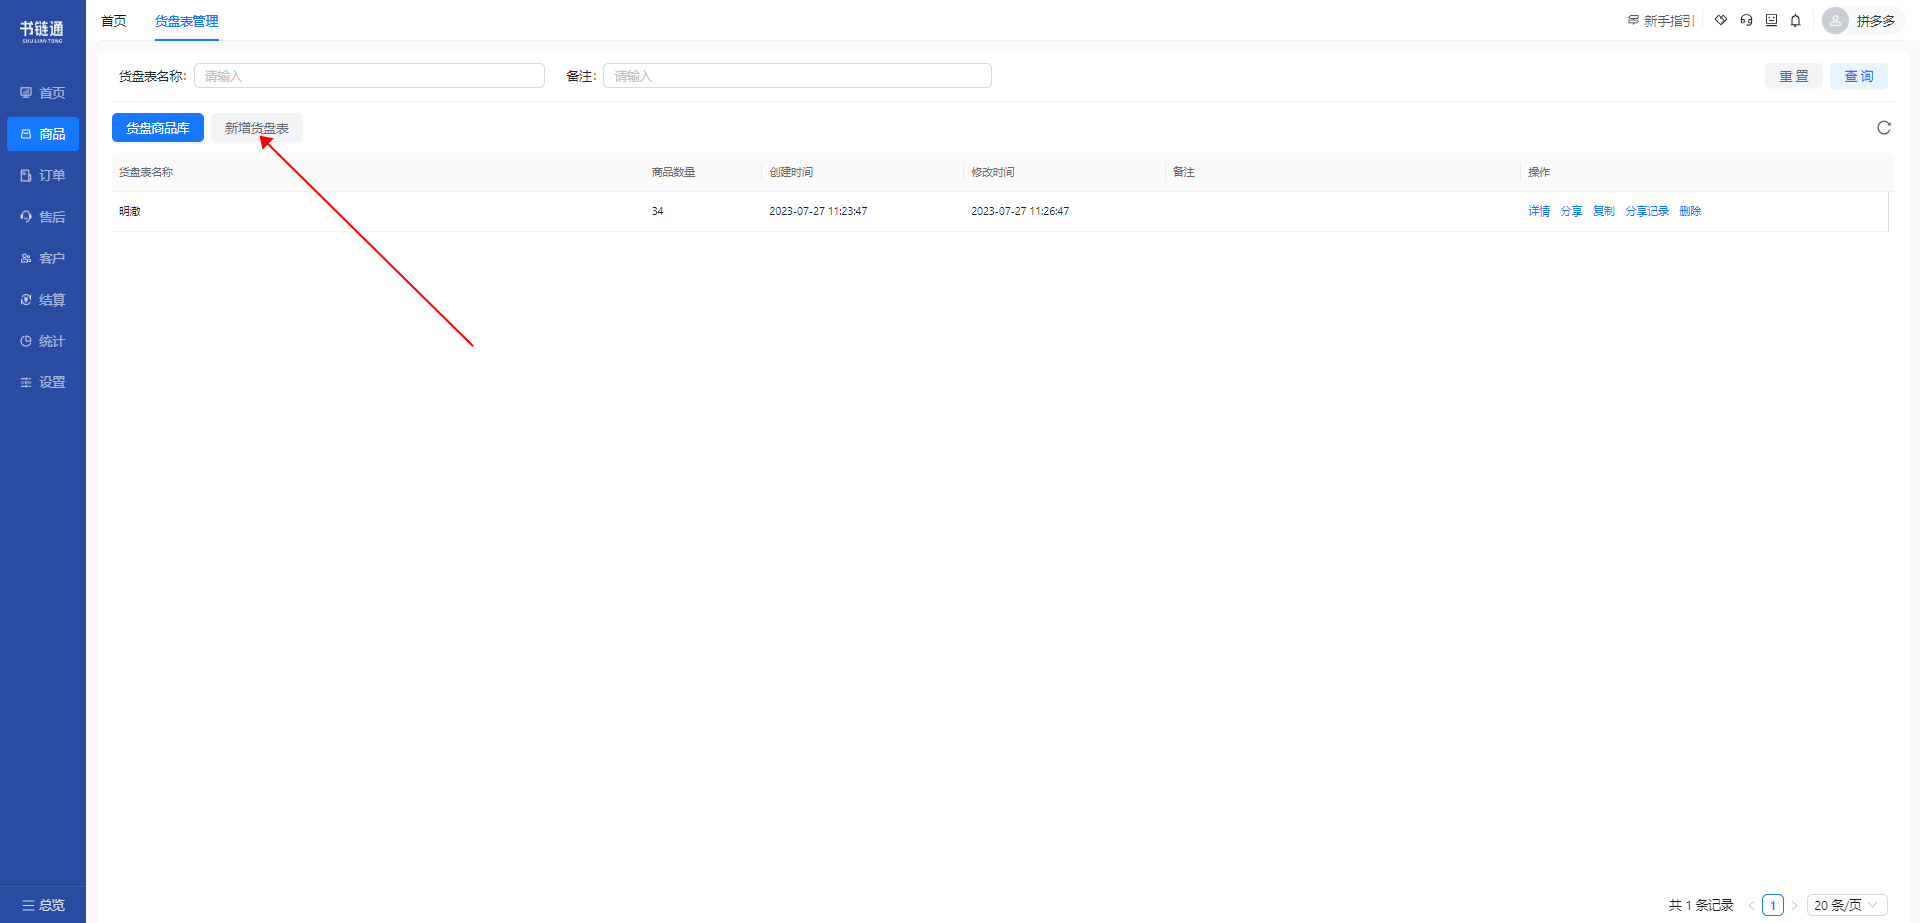
Task: Toggle the 总览 sidebar collapse button
Action: [x=43, y=905]
